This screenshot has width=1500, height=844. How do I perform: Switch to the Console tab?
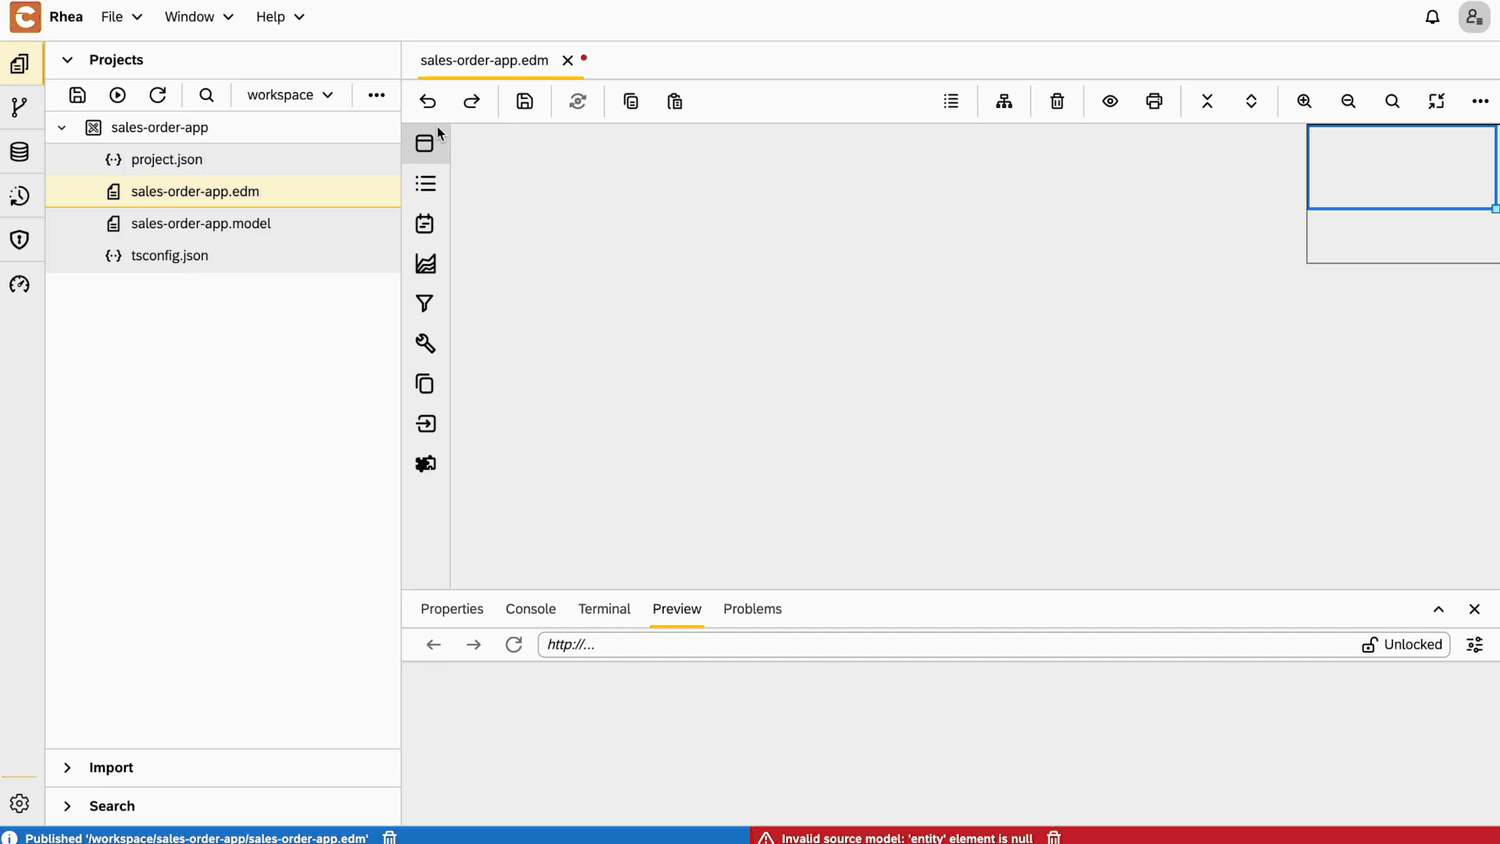[531, 609]
